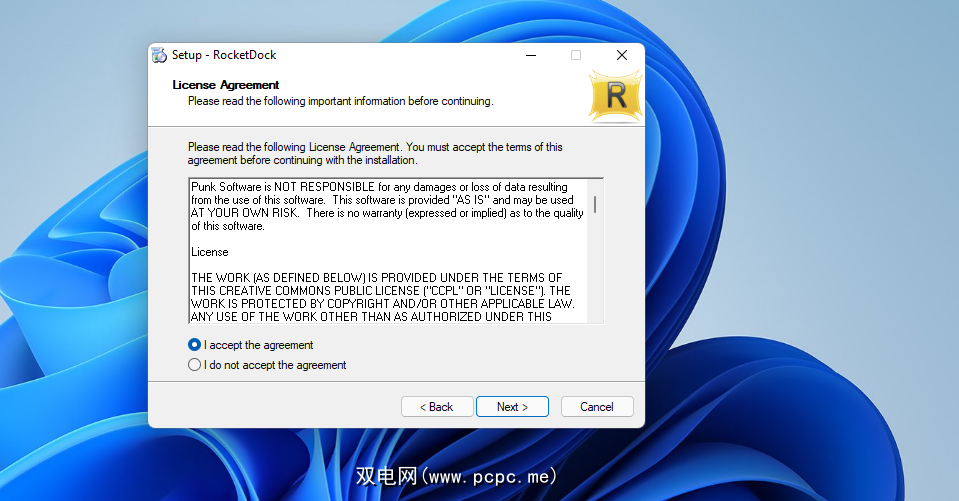Image resolution: width=959 pixels, height=501 pixels.
Task: Click 'AT YOUR OWN RISK' line
Action: pyautogui.click(x=387, y=213)
